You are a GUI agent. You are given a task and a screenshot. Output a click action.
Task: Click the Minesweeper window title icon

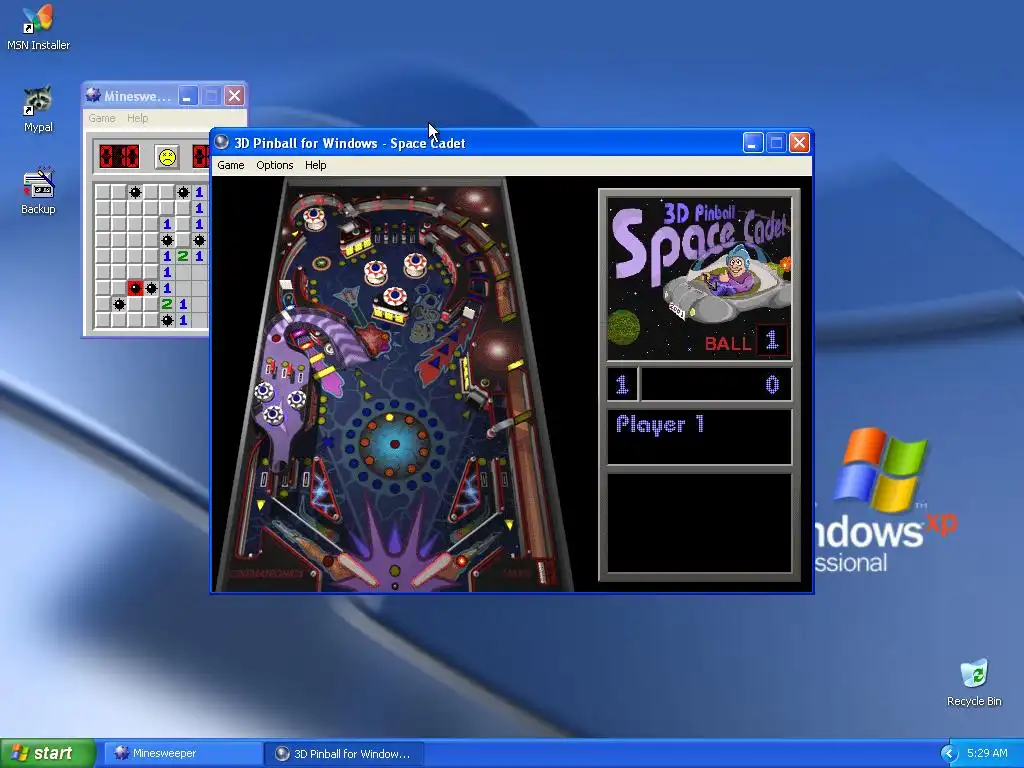(x=93, y=96)
